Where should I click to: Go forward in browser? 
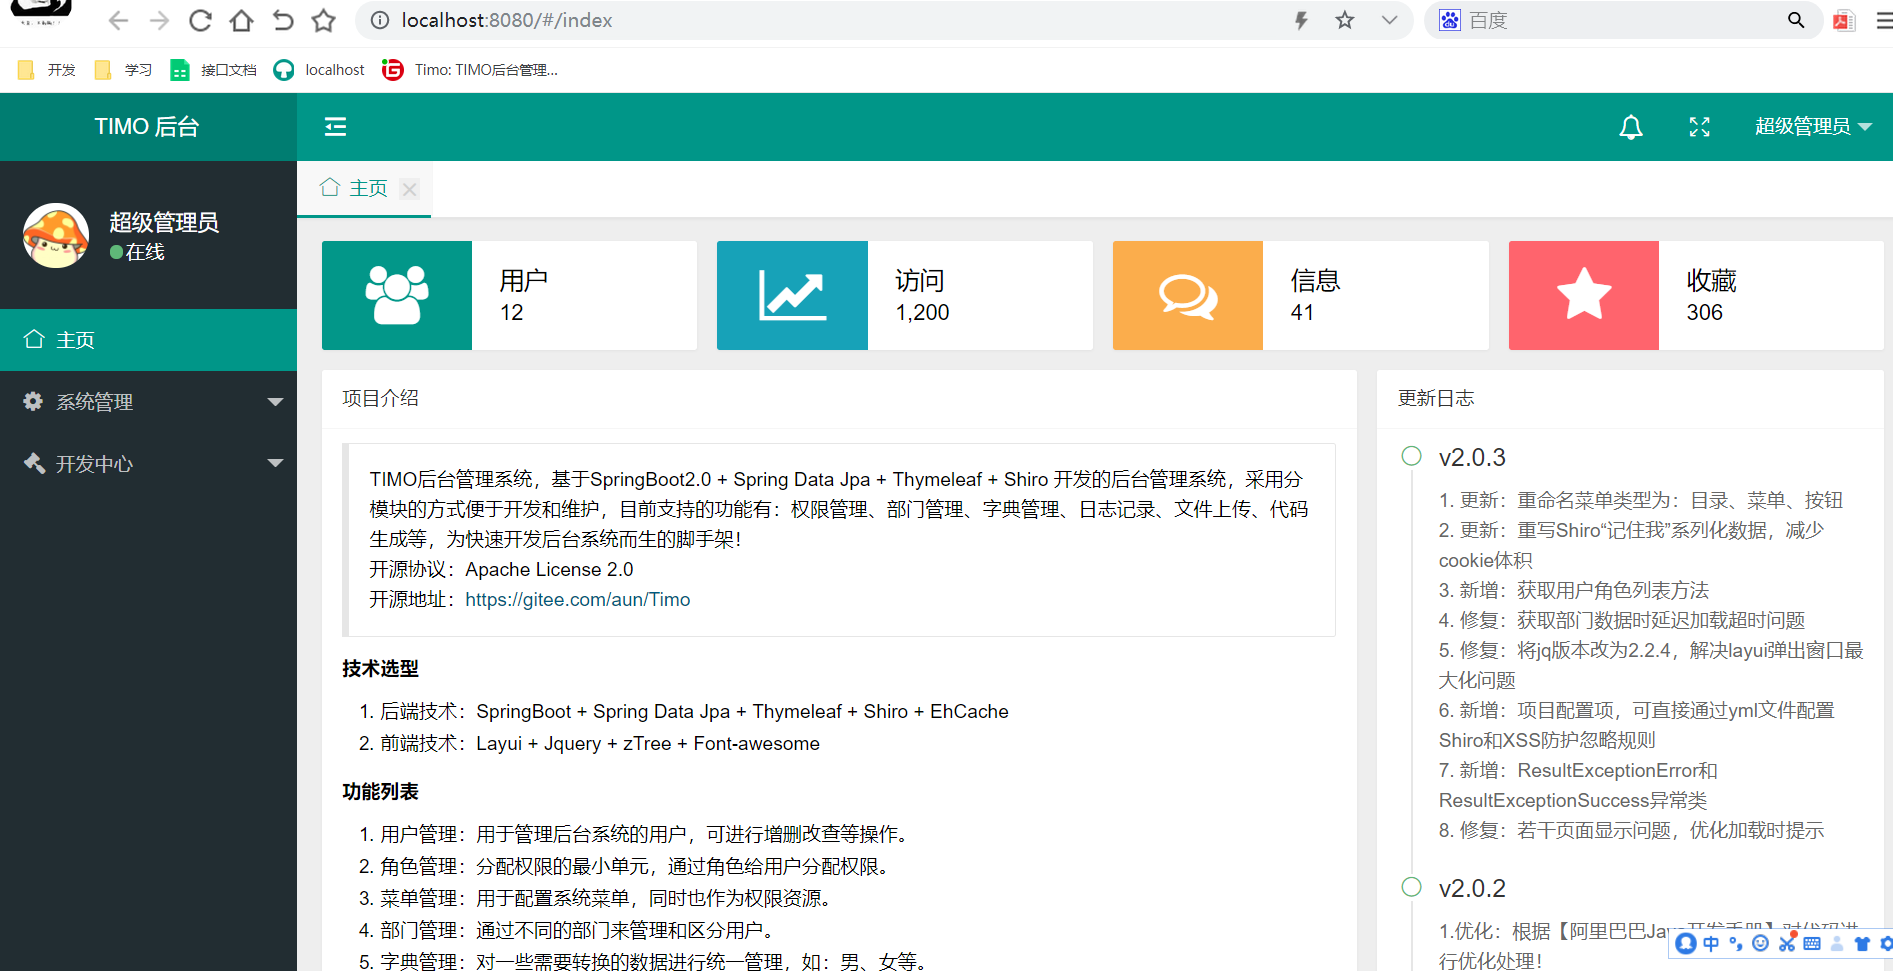159,20
